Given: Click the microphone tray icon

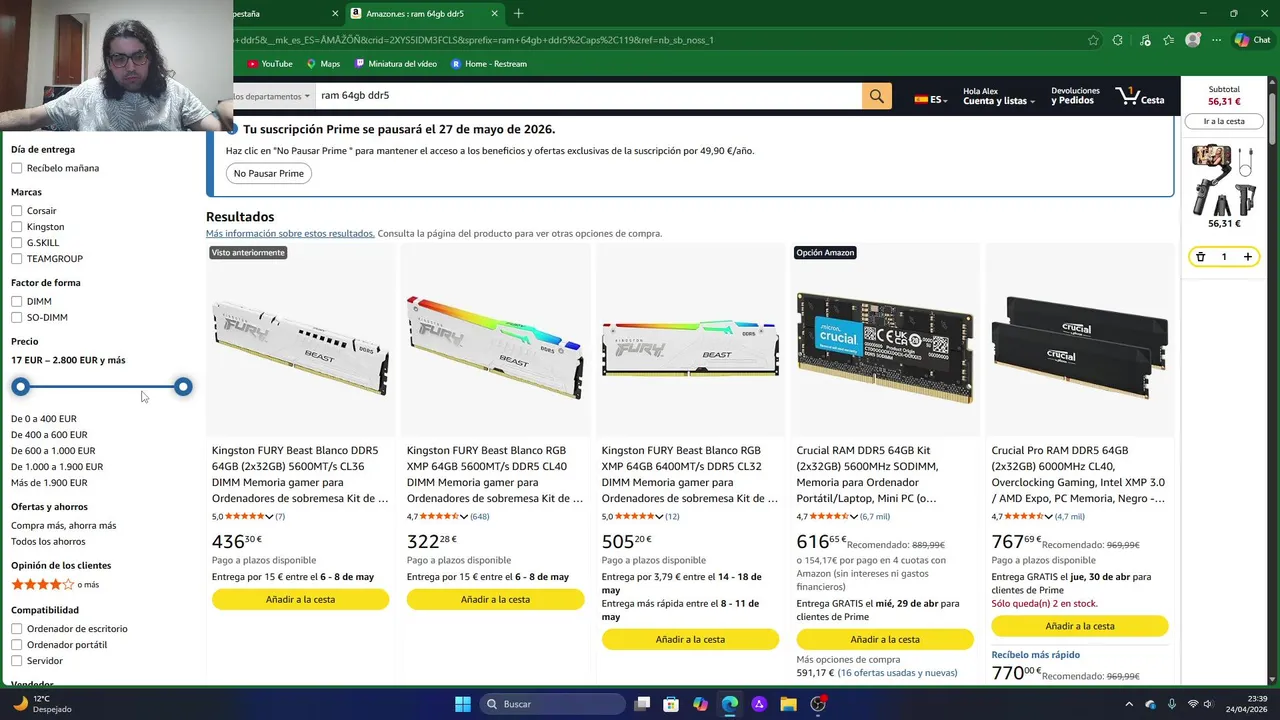Looking at the screenshot, I should click(1171, 704).
